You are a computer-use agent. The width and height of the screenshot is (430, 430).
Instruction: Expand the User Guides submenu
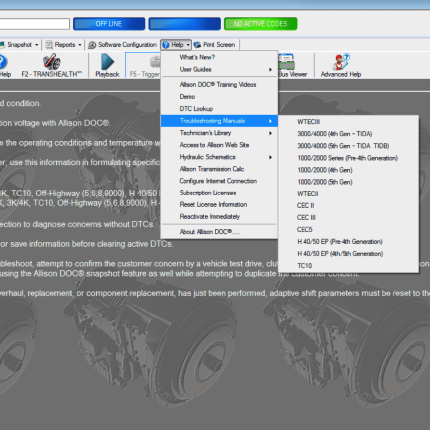tap(219, 69)
